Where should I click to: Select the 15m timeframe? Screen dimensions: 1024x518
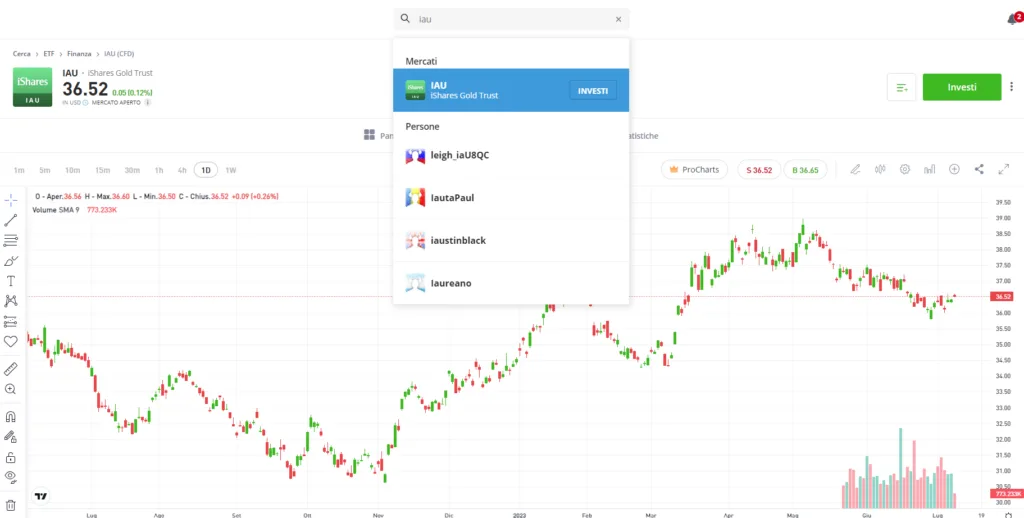point(103,170)
